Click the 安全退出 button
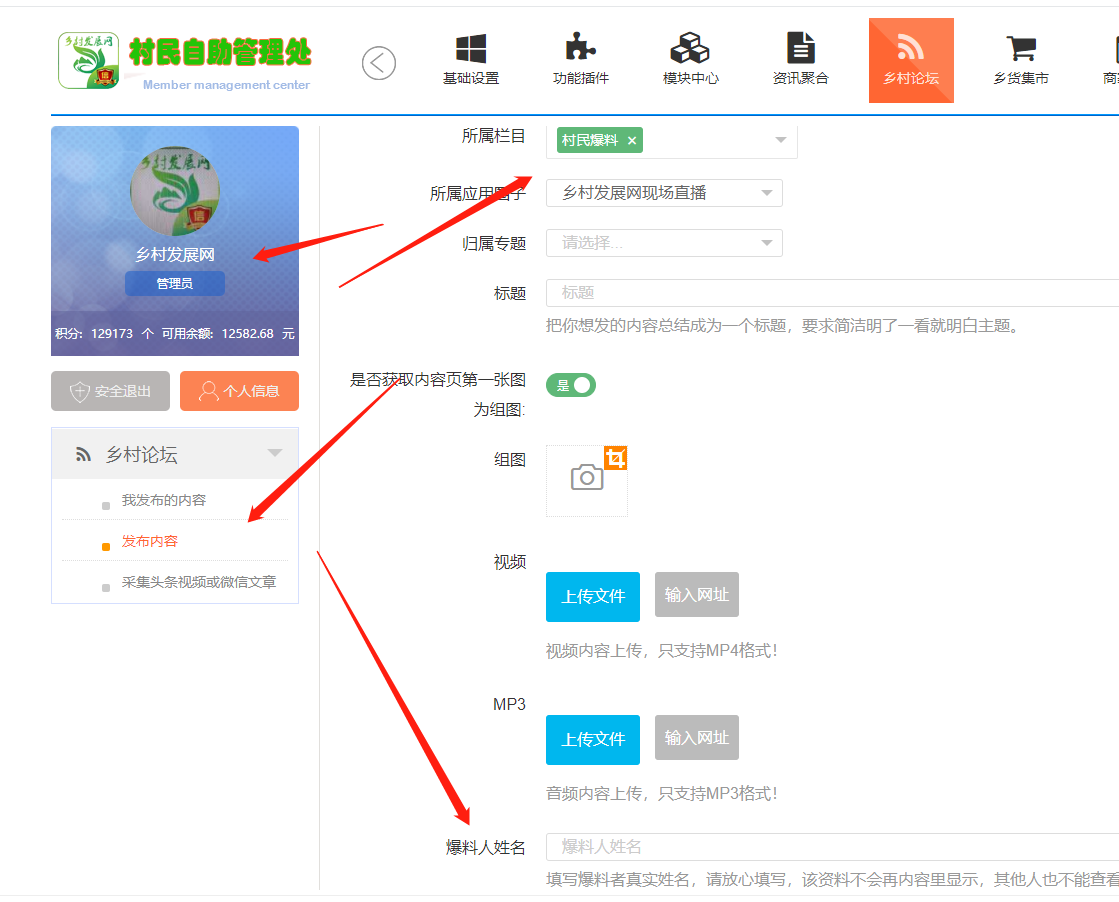1119x902 pixels. (x=110, y=391)
